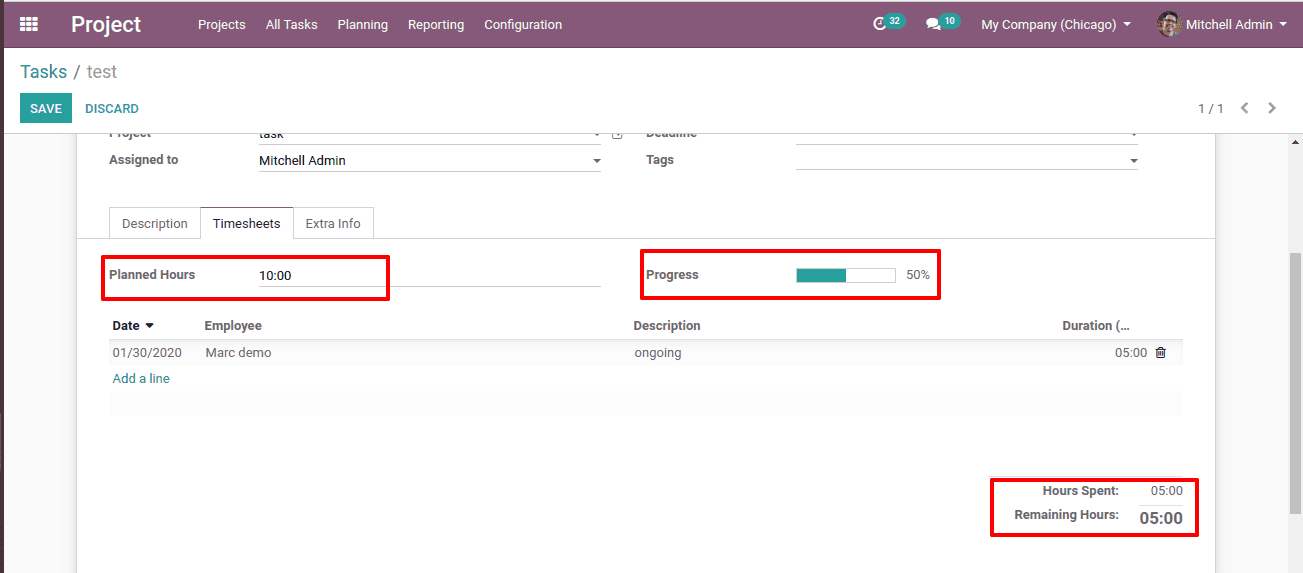Open Configuration menu
This screenshot has width=1303, height=573.
coord(523,24)
